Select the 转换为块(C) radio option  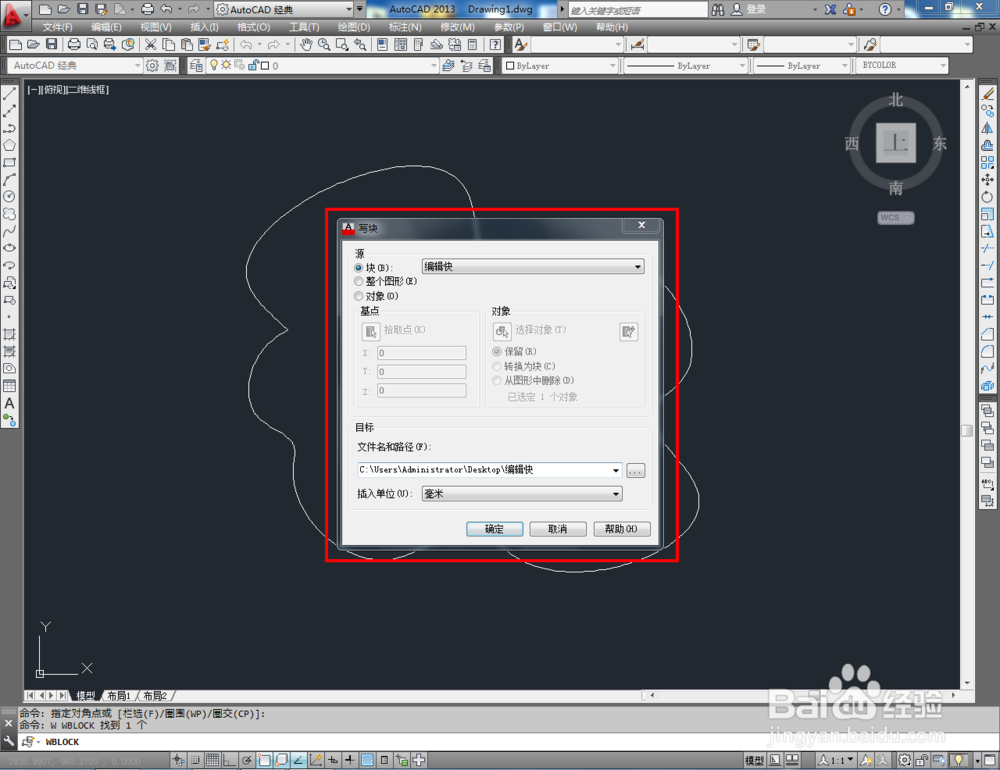click(497, 366)
